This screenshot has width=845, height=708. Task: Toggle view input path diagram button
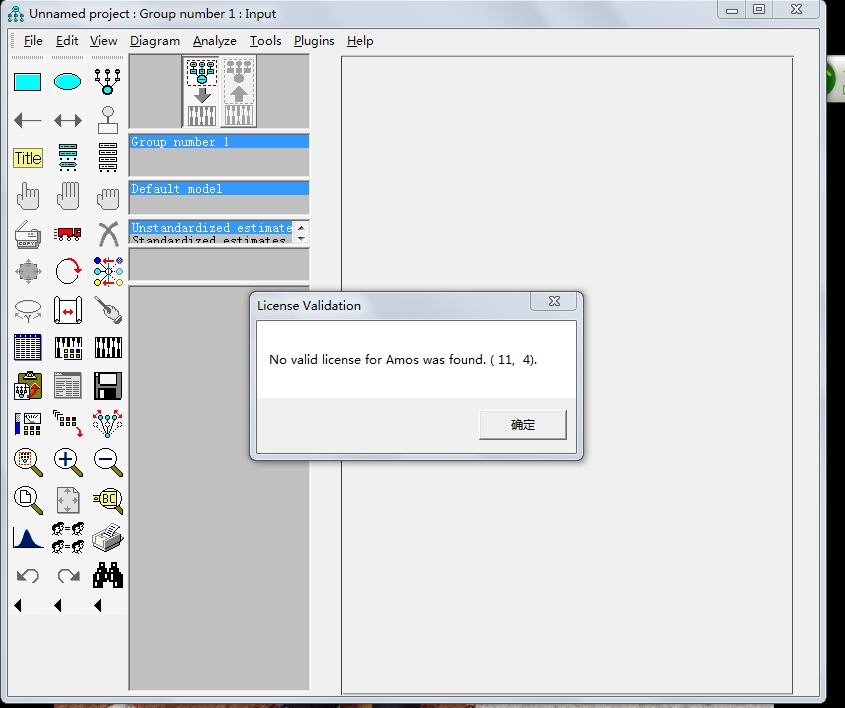(x=202, y=92)
